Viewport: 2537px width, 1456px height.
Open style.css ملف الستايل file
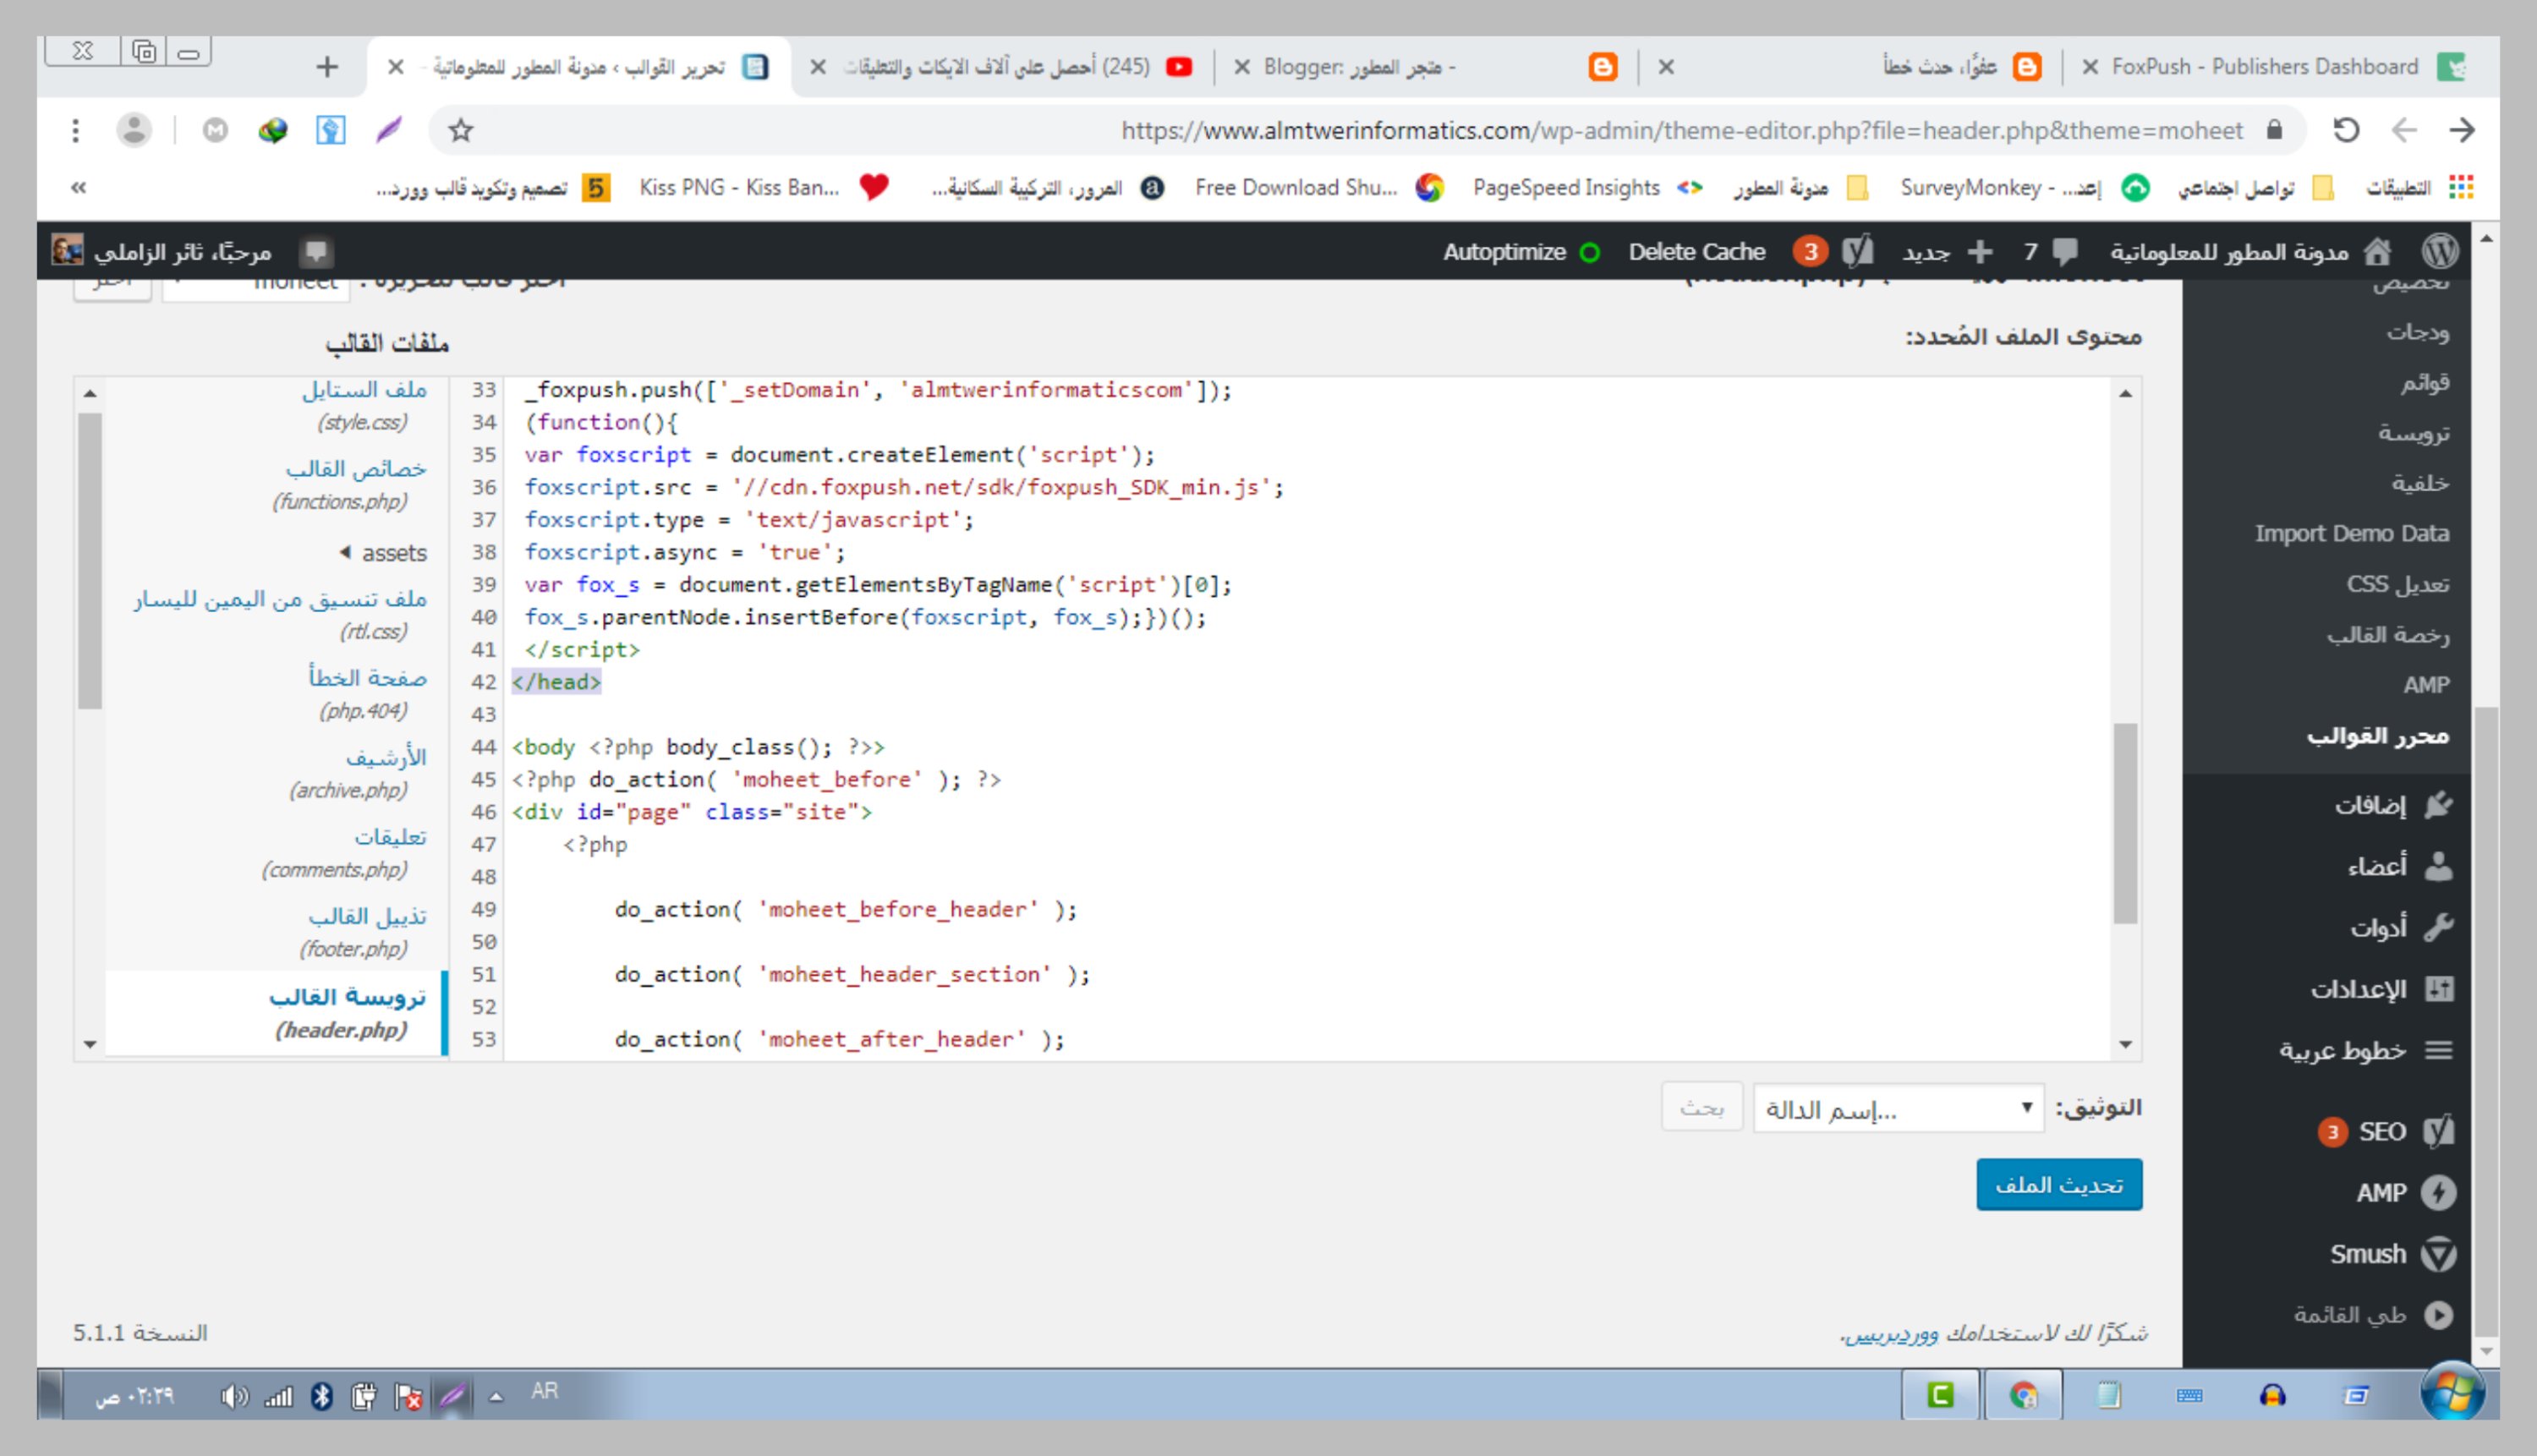[x=364, y=405]
